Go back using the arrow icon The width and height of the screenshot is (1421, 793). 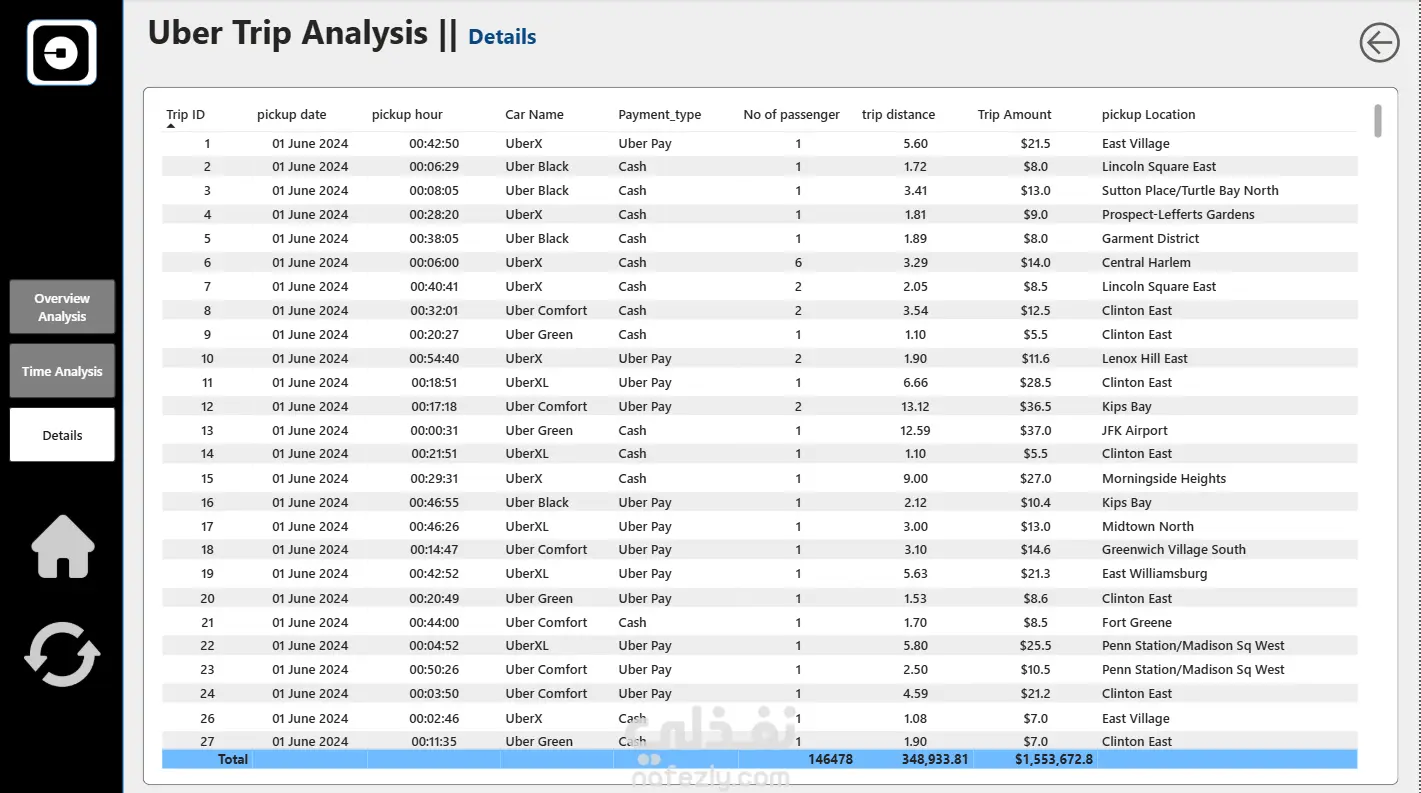coord(1379,43)
